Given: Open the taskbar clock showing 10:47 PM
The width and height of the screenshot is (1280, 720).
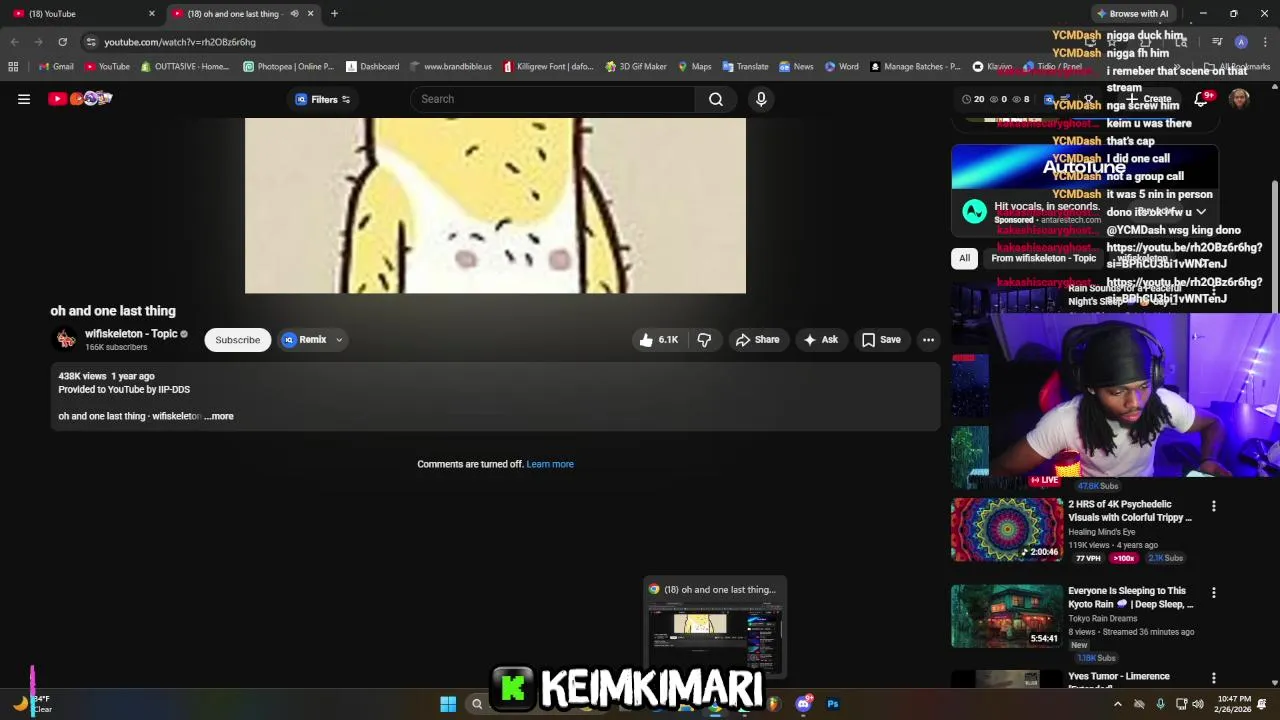Looking at the screenshot, I should pyautogui.click(x=1234, y=704).
